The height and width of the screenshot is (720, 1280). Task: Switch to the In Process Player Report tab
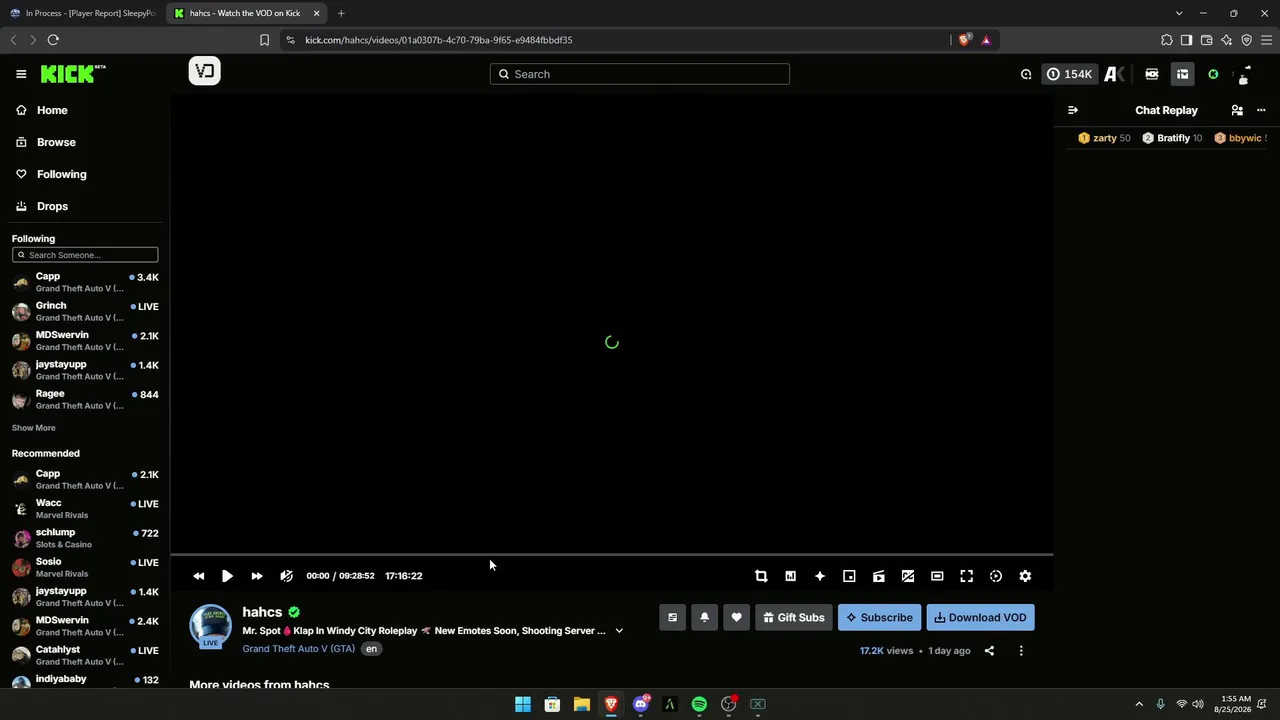point(83,13)
